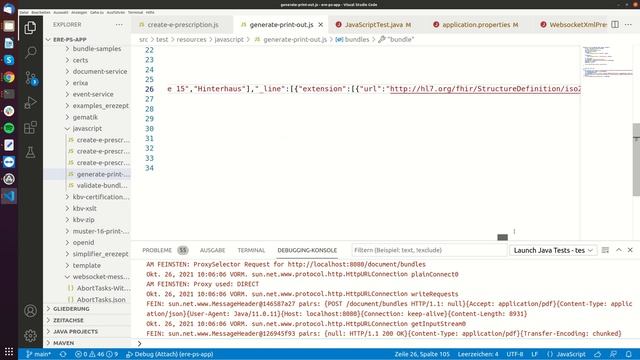Click the debug console filter input
Viewport: 640px width, 360px height.
(x=429, y=250)
